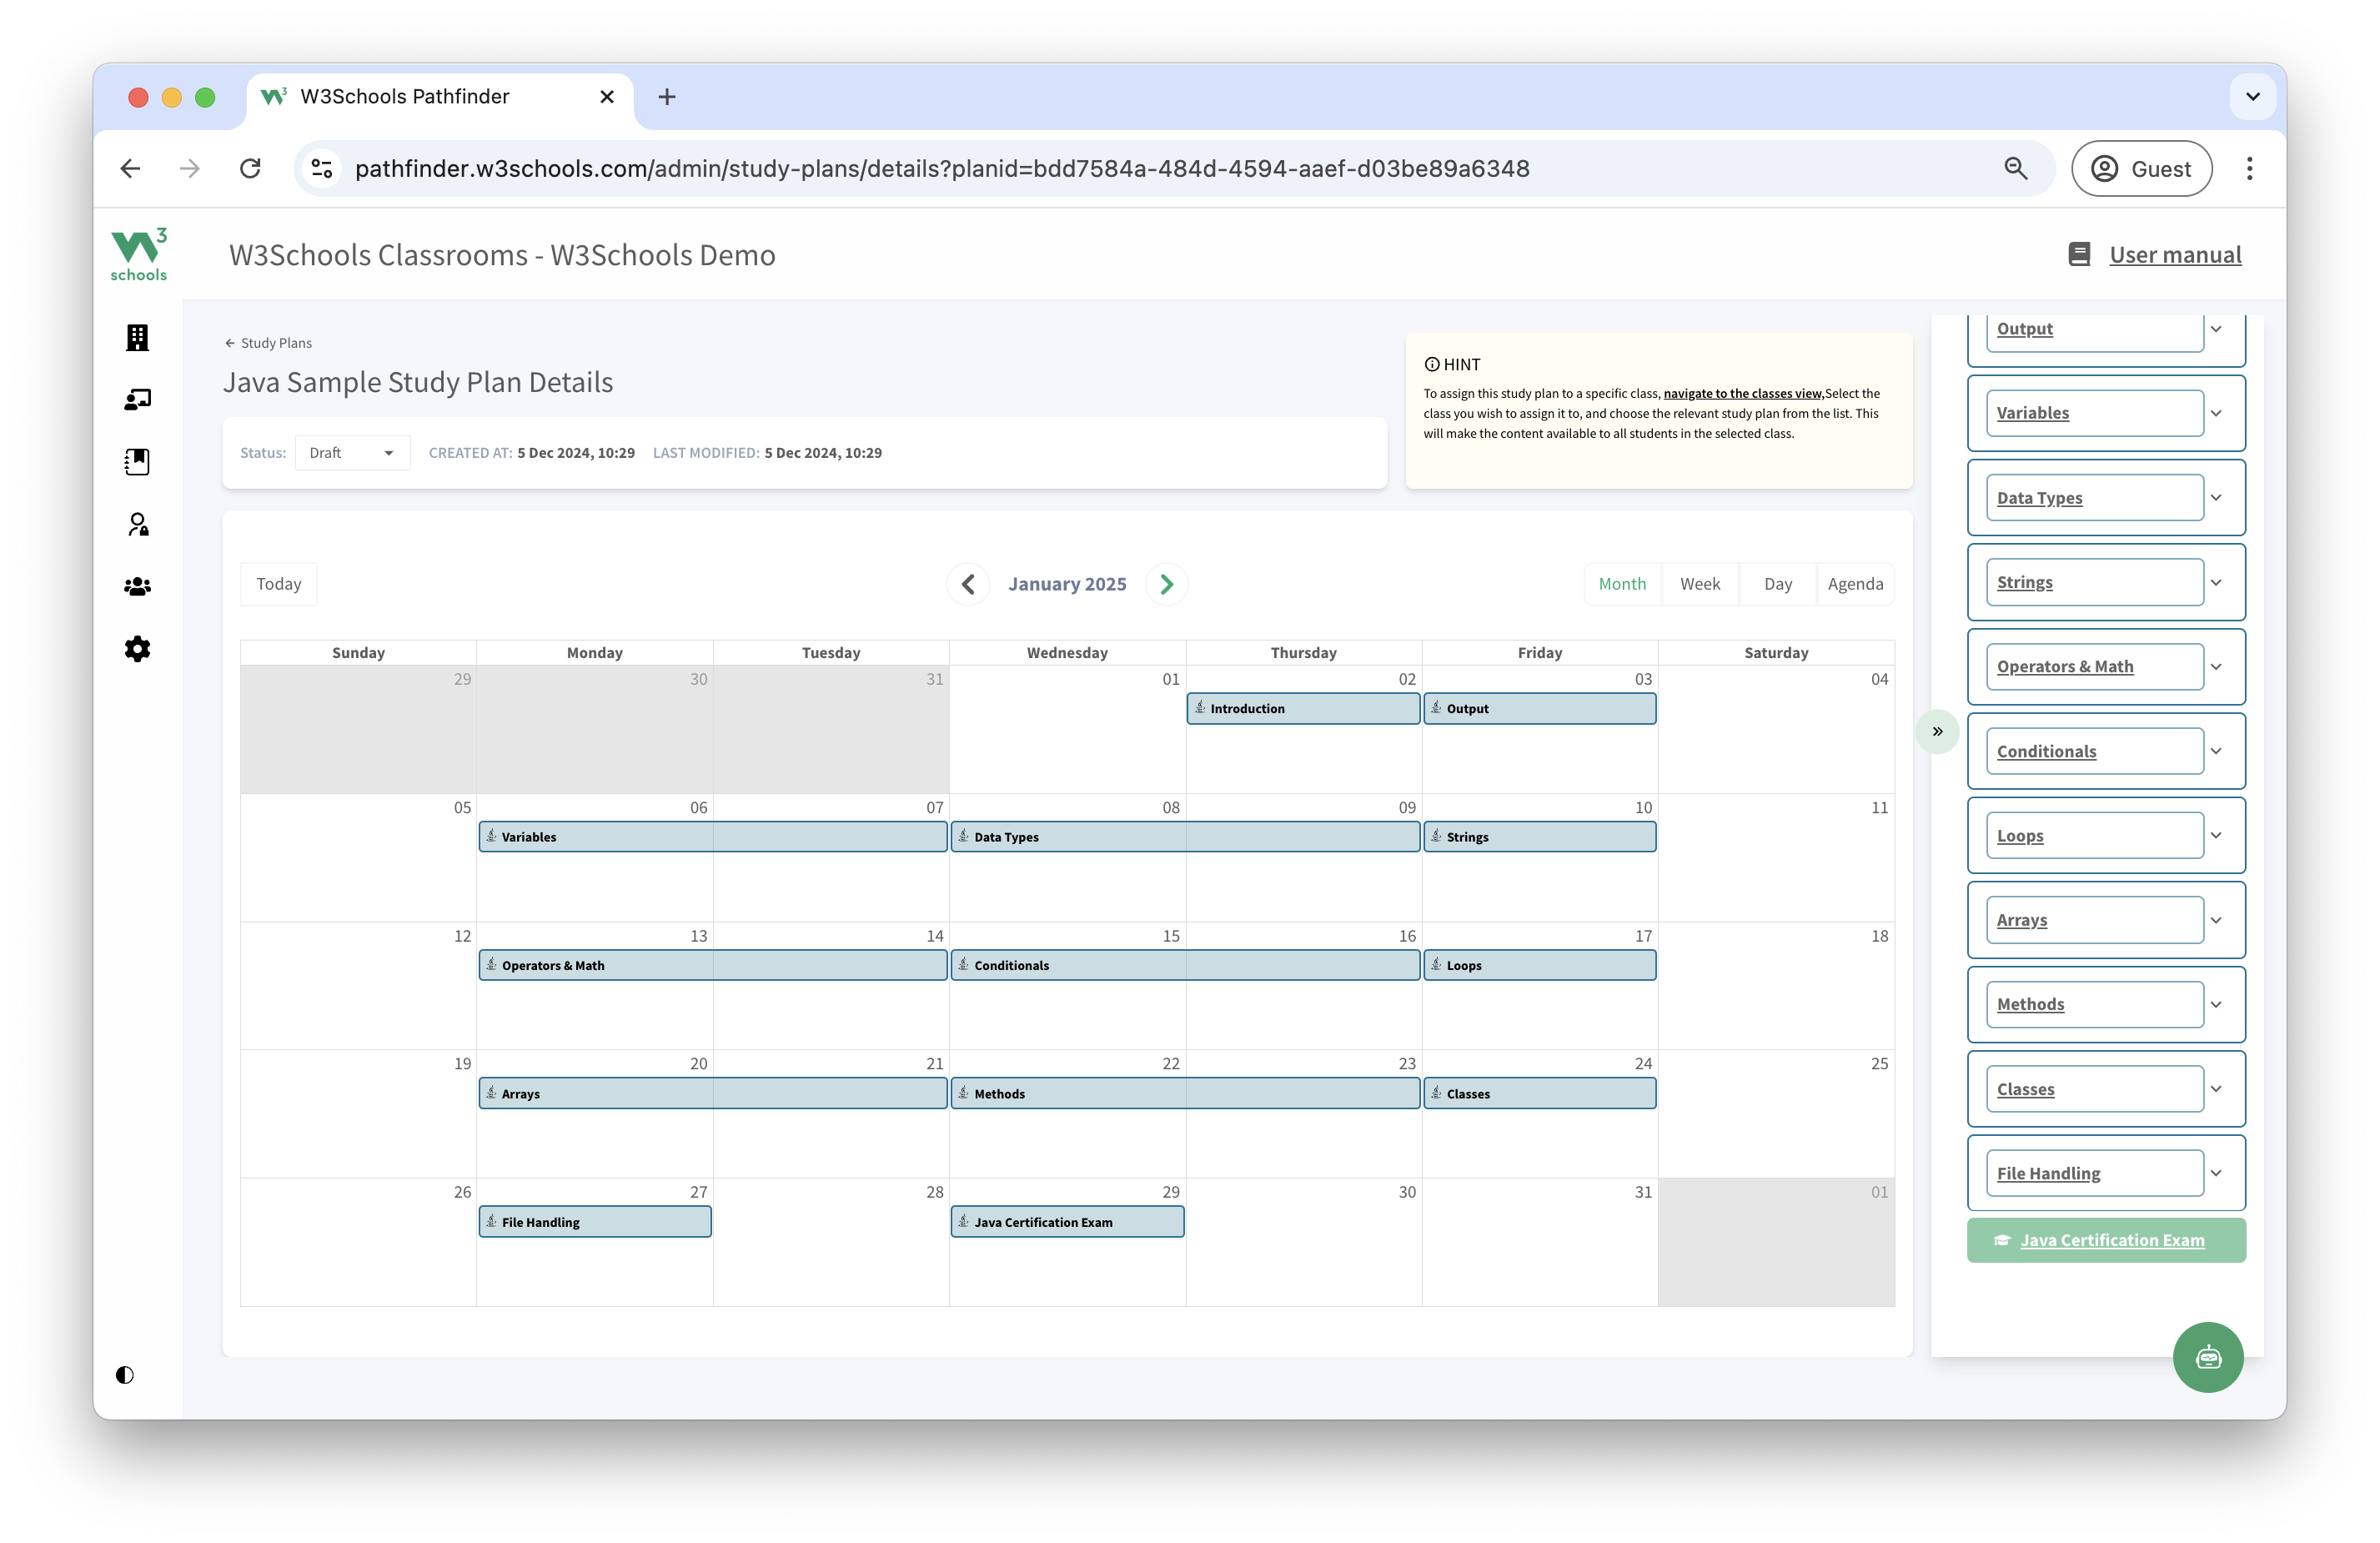The image size is (2380, 1543).
Task: Collapse the side panel with double-arrow icon
Action: 1937,731
